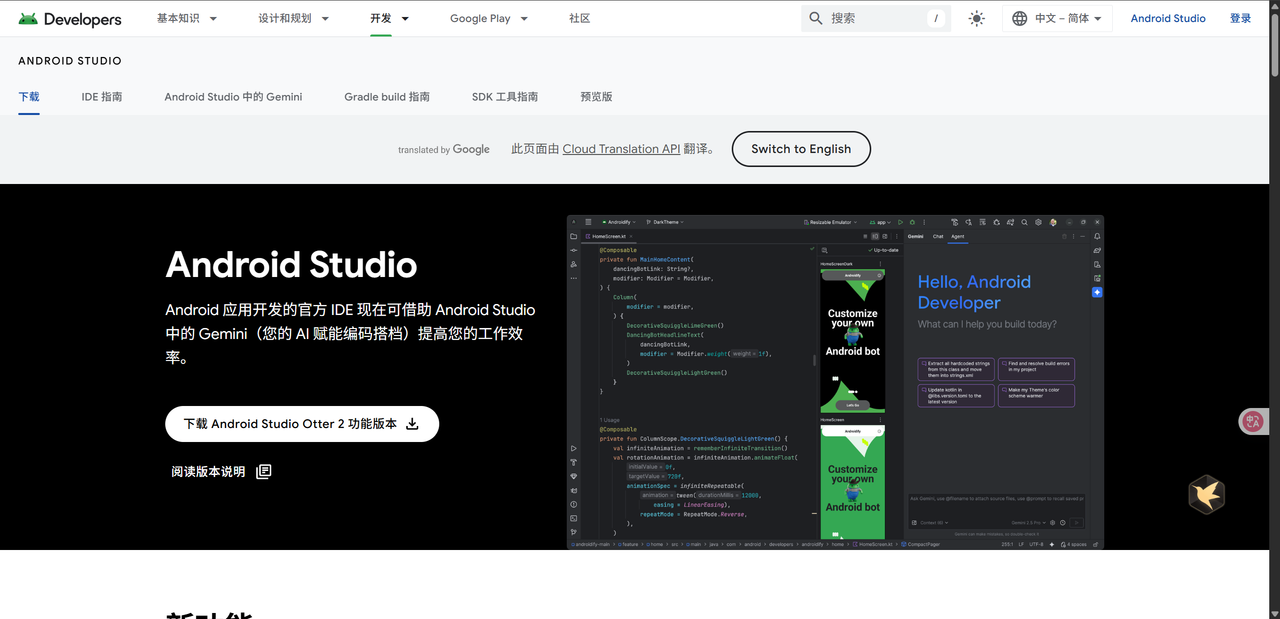This screenshot has height=619, width=1280.
Task: Click the Debug bug icon in IDE preview toolbar
Action: click(912, 222)
